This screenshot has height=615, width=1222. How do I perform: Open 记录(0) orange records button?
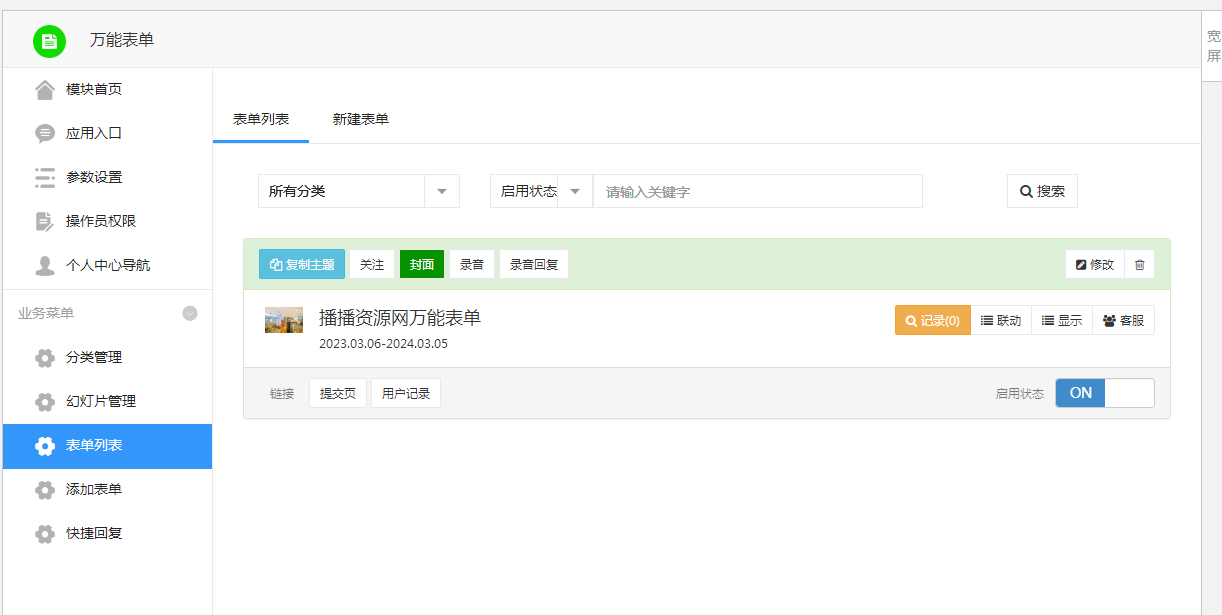coord(932,321)
